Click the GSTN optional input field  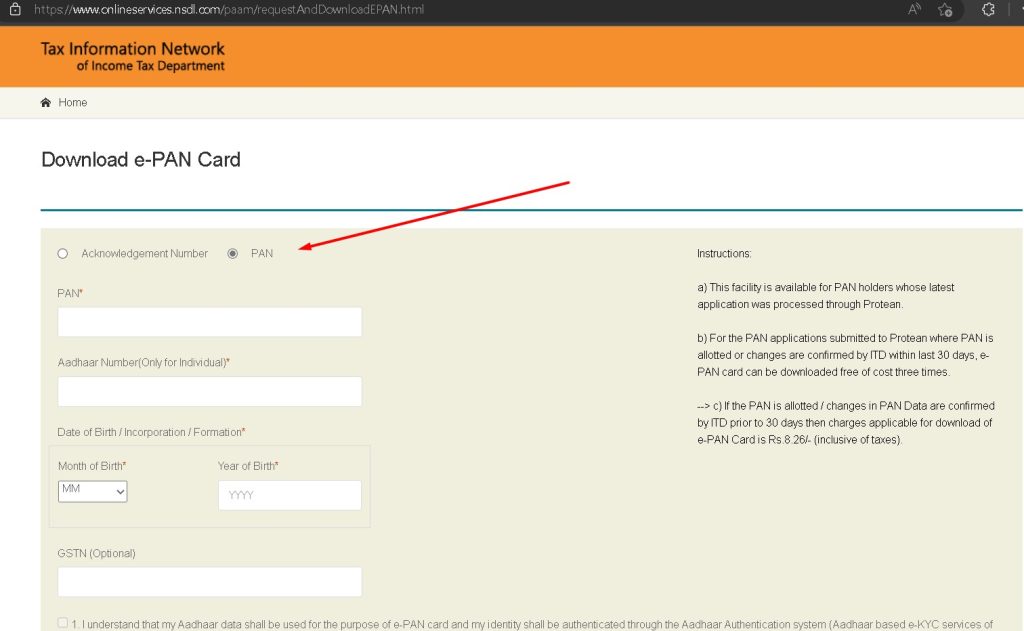point(209,581)
